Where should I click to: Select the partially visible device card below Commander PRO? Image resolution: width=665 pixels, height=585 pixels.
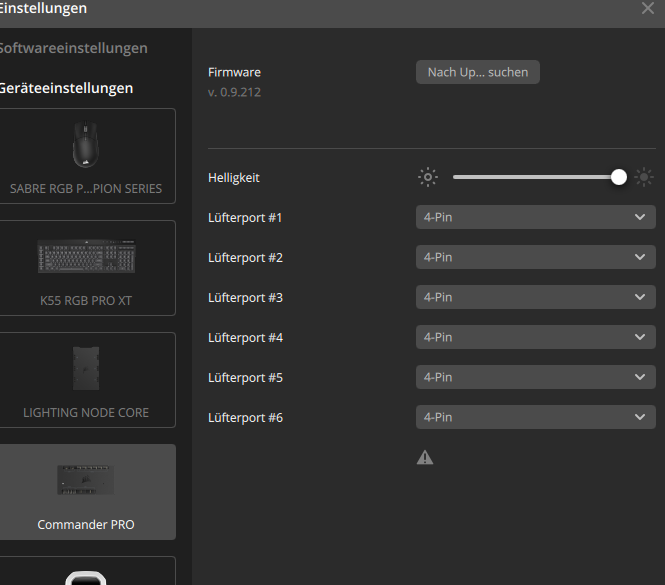86,571
